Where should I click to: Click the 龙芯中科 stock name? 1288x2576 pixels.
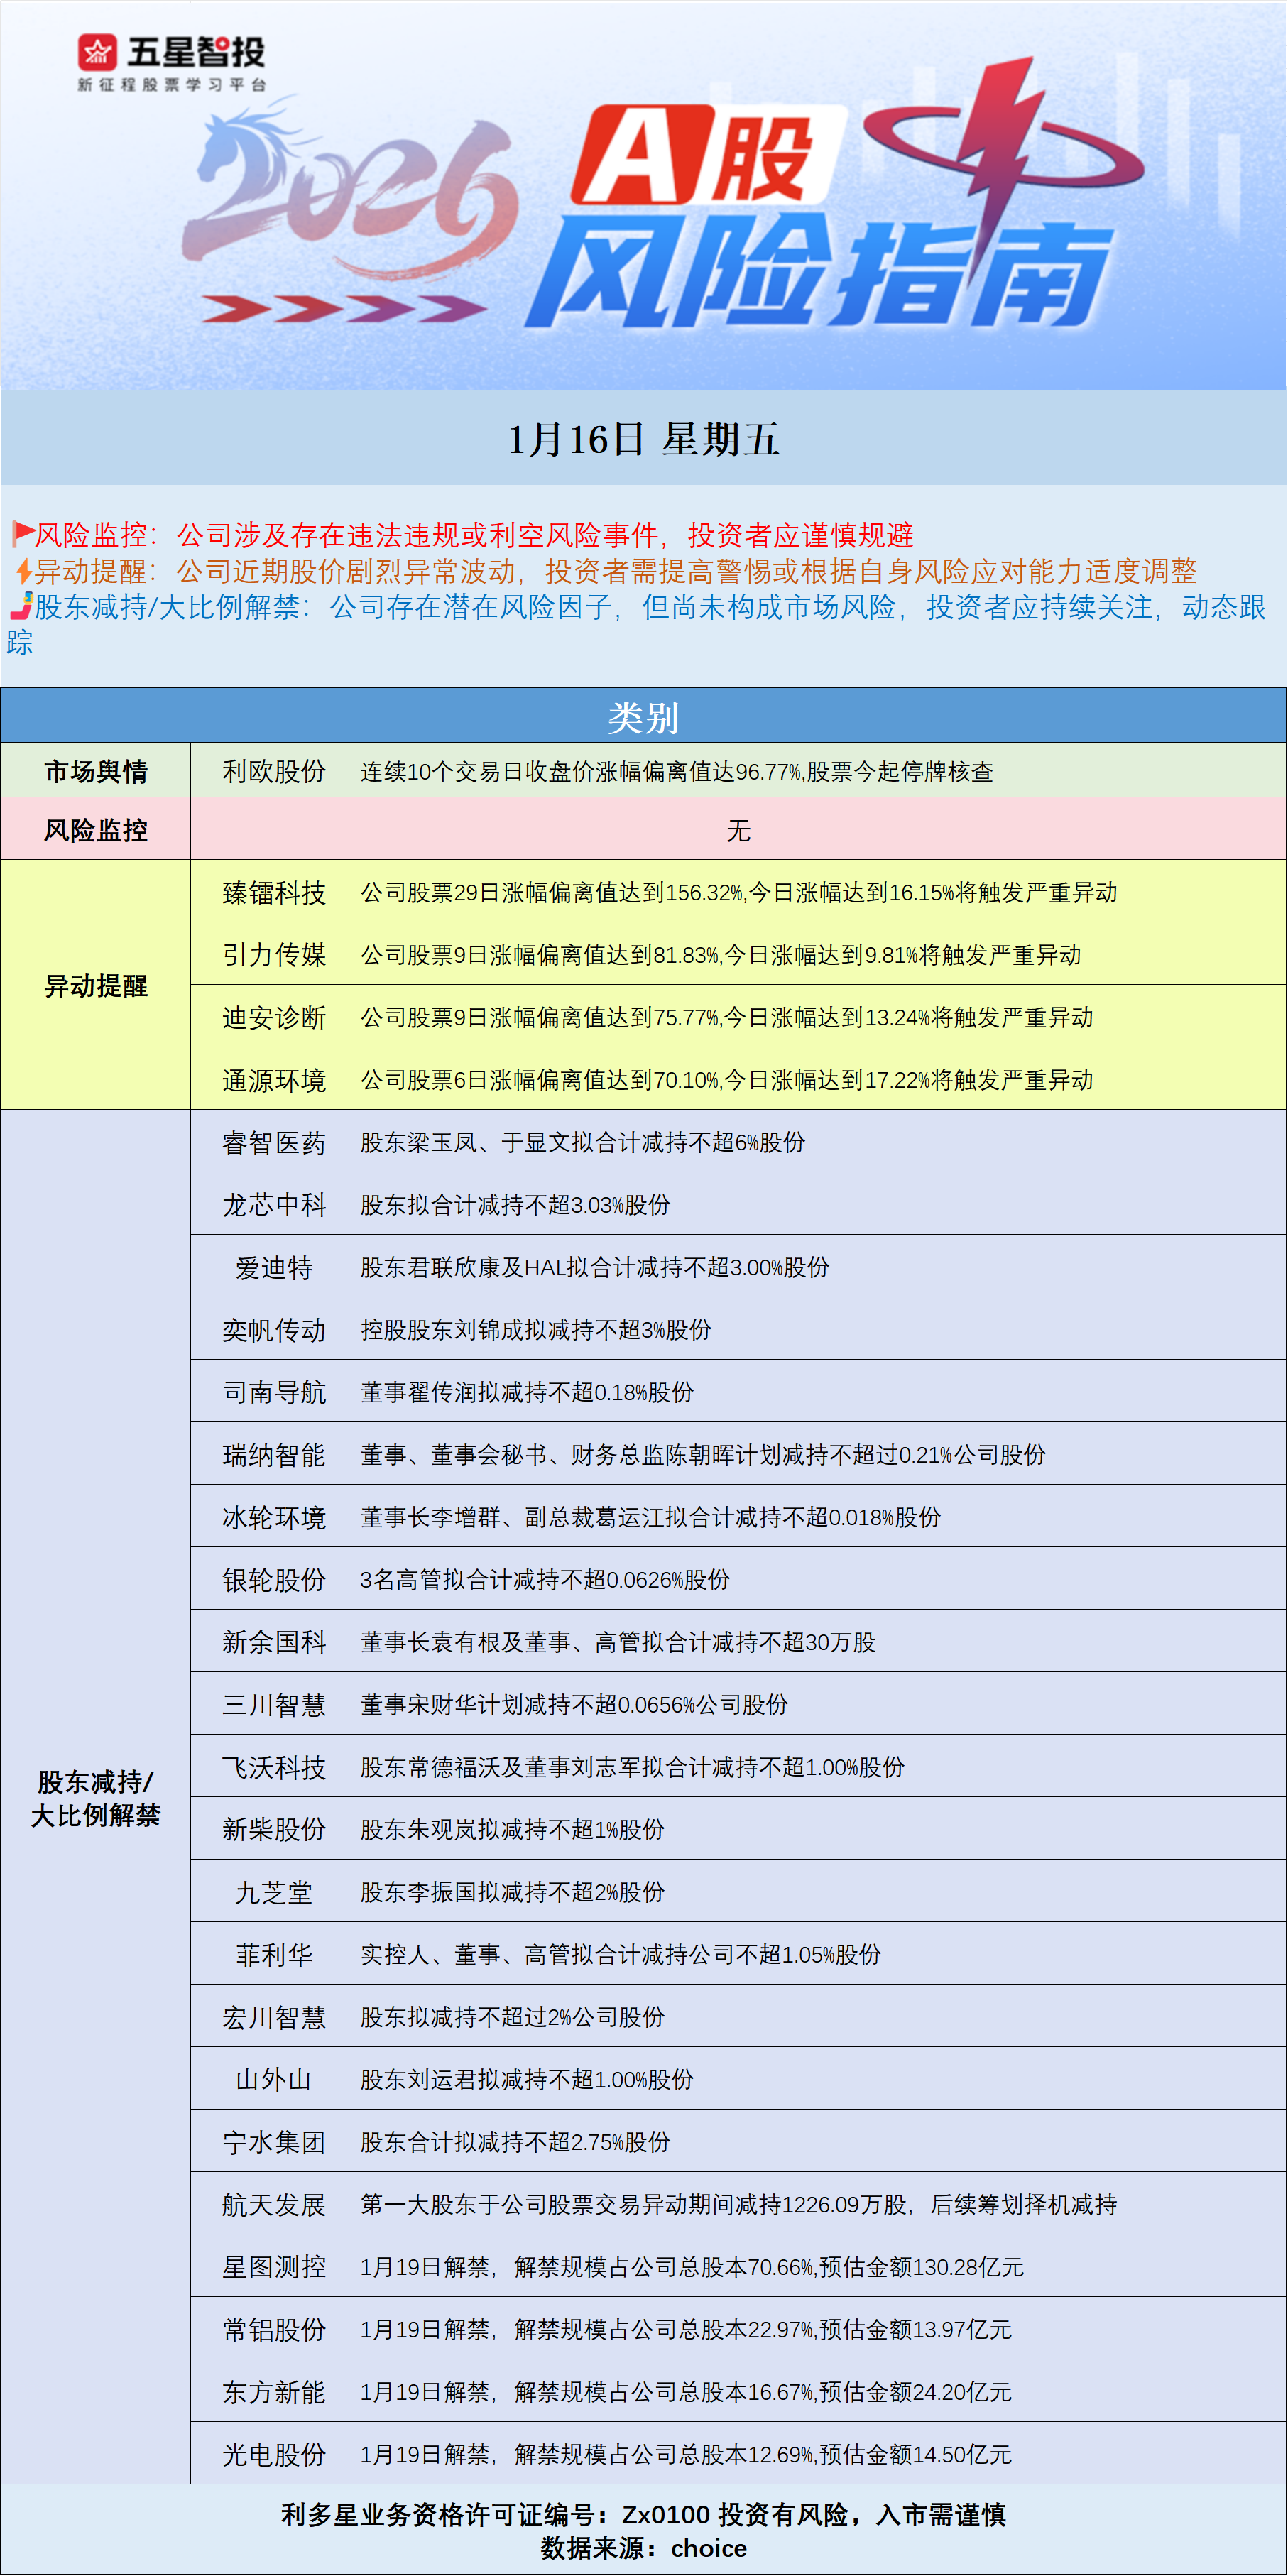(274, 1205)
